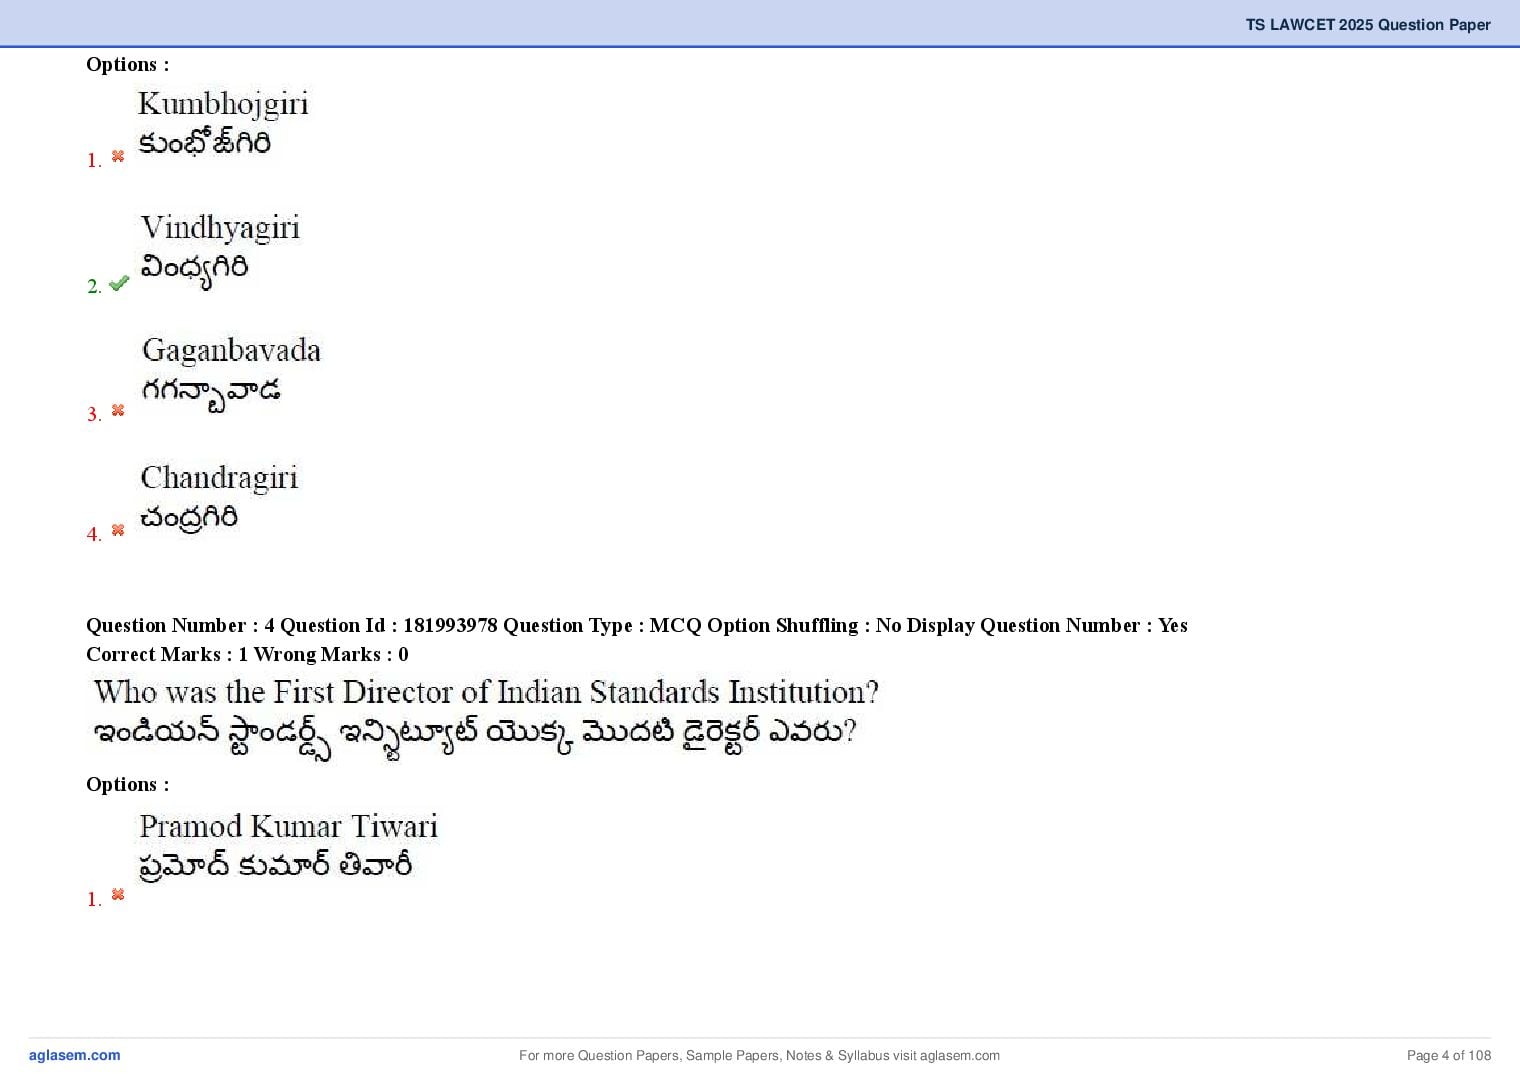Click the red cross beside Chandragiri

[118, 530]
